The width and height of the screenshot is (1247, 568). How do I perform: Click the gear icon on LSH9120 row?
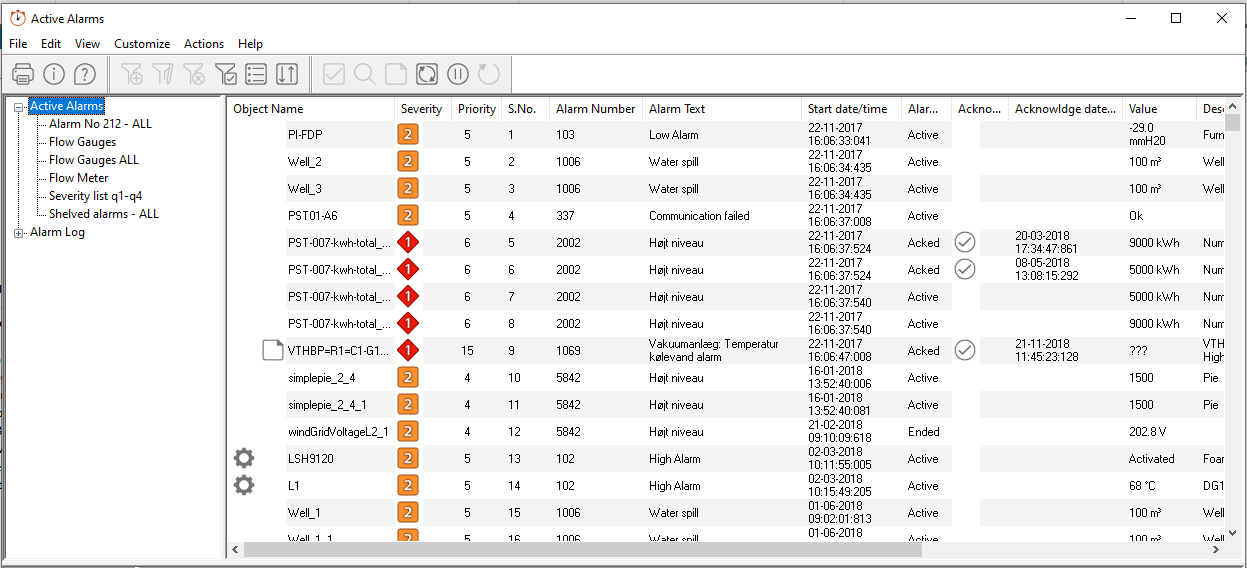point(244,458)
